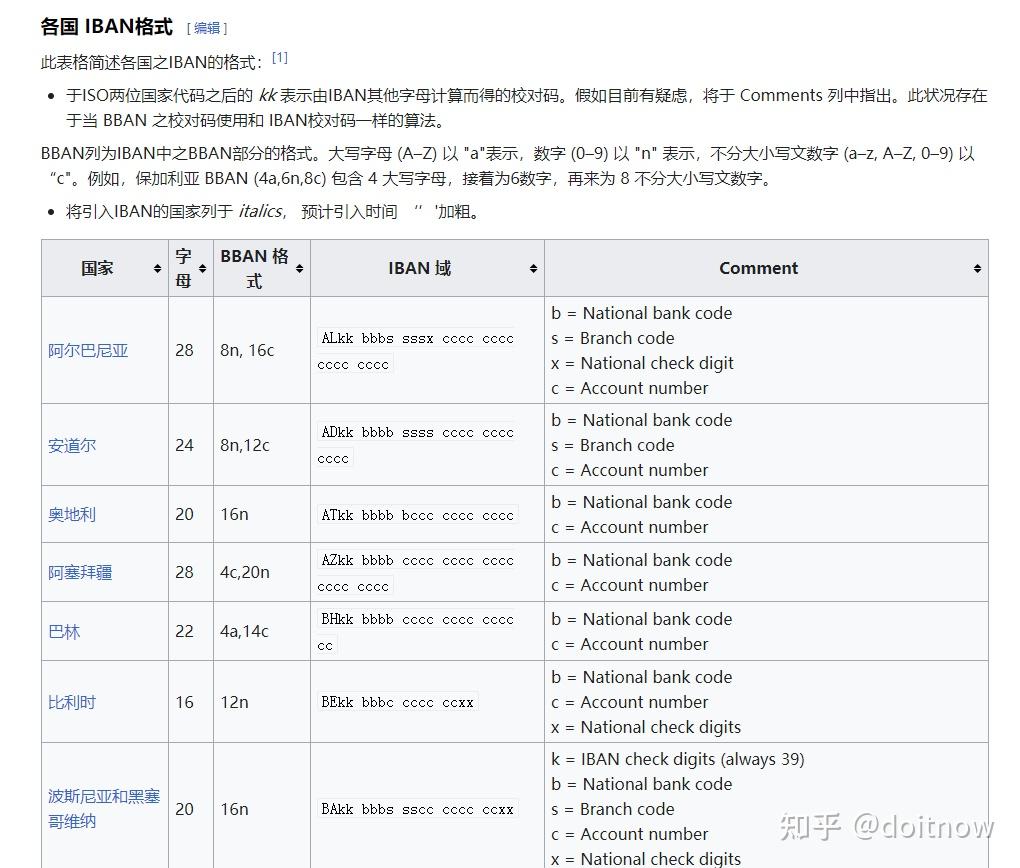Image resolution: width=1020 pixels, height=868 pixels.
Task: Select Austria's IBAN field ATkk bbbb bccc
Action: coord(418,515)
